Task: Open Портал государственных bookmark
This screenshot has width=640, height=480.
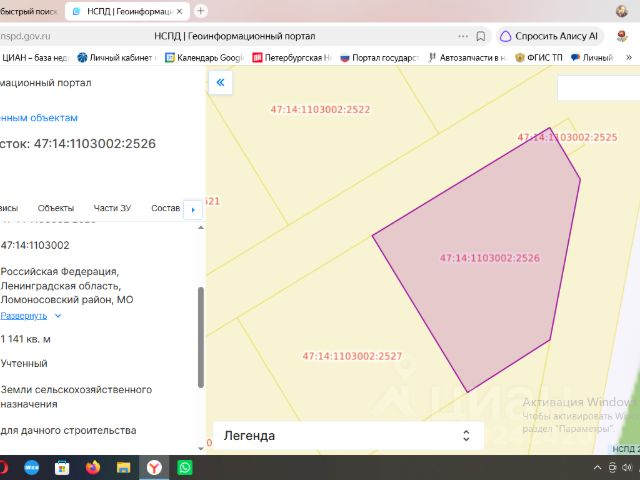Action: click(379, 58)
